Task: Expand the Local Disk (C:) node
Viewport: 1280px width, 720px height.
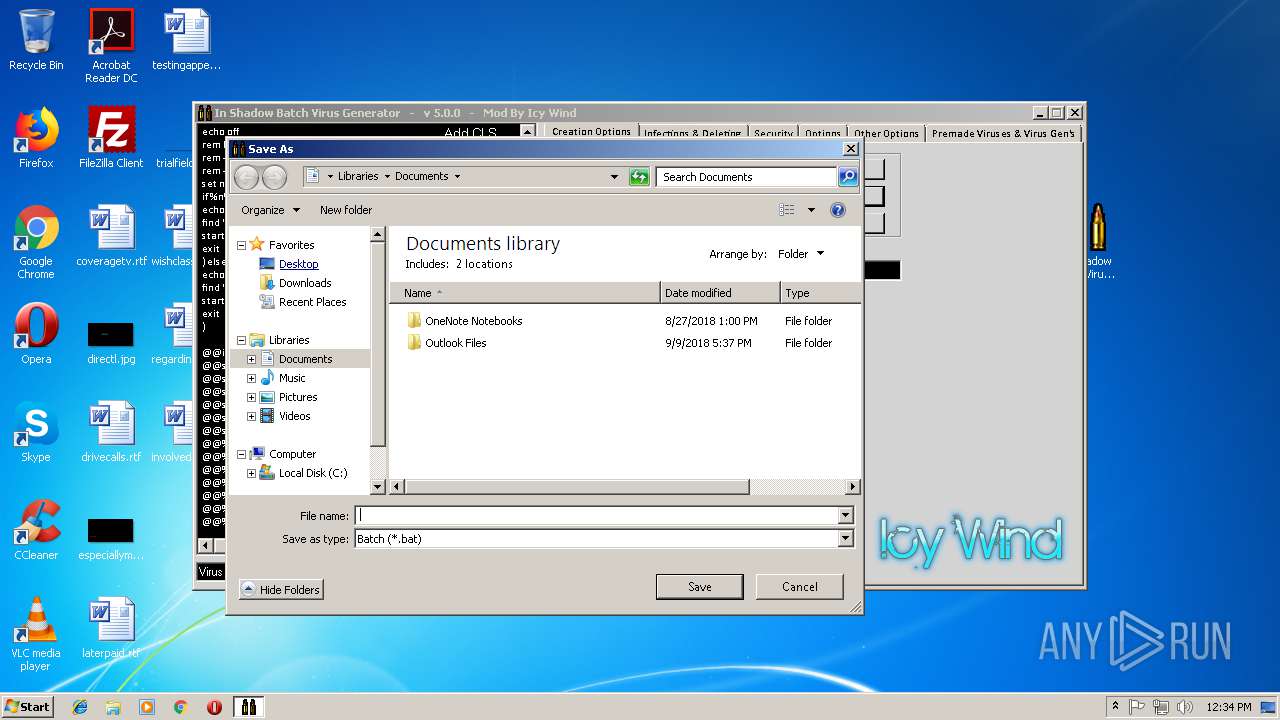Action: pyautogui.click(x=251, y=473)
